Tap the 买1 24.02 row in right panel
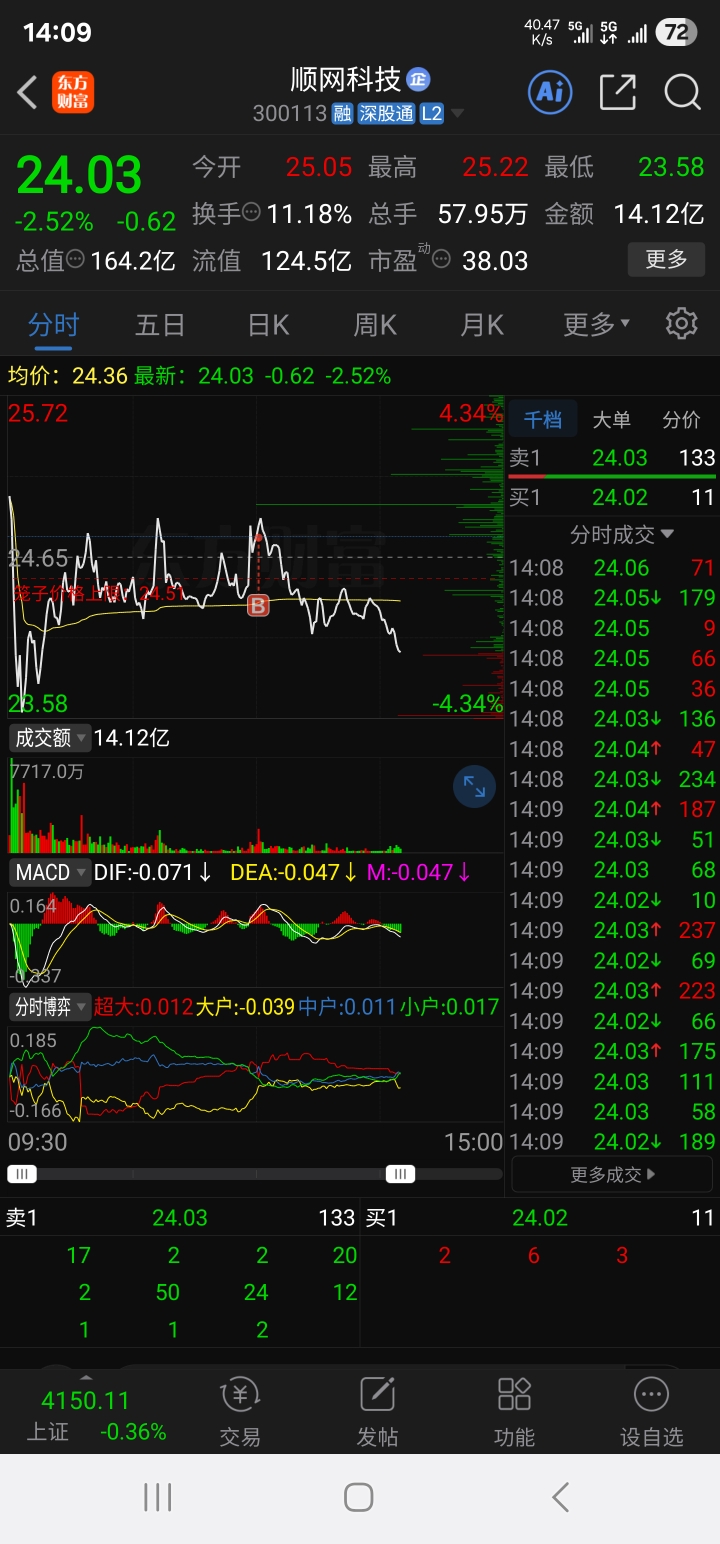 (612, 497)
